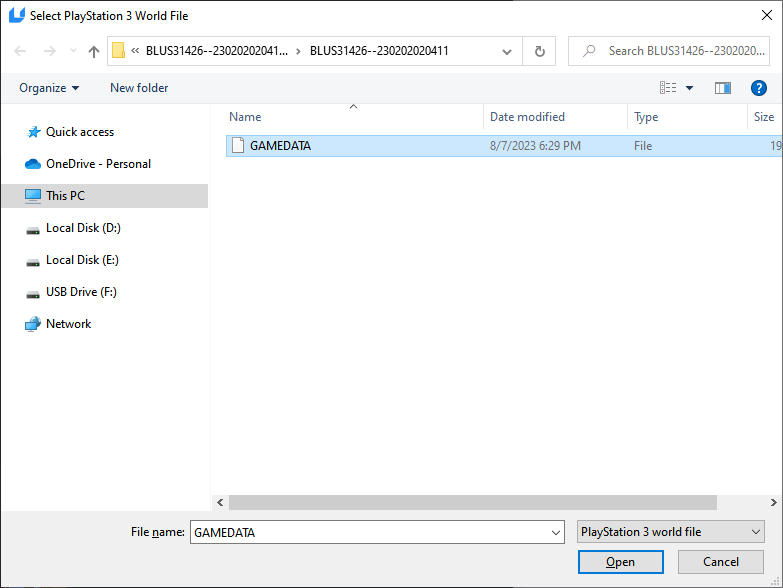Close the Select PlayStation 3 World File dialog

[767, 15]
